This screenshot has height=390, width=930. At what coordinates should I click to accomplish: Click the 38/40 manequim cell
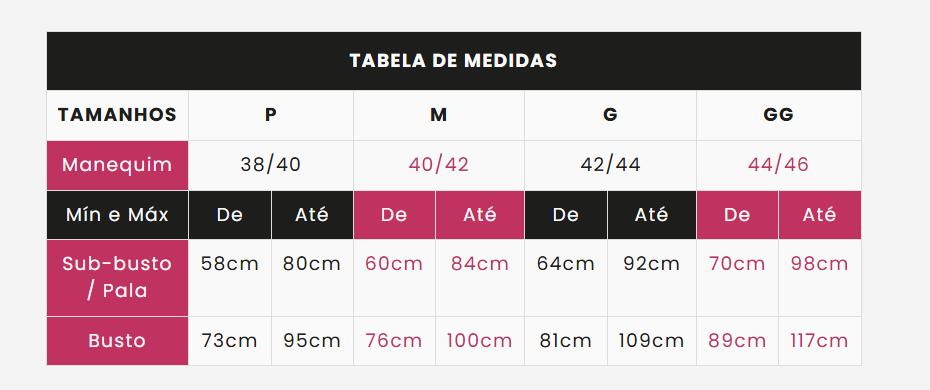pos(271,165)
